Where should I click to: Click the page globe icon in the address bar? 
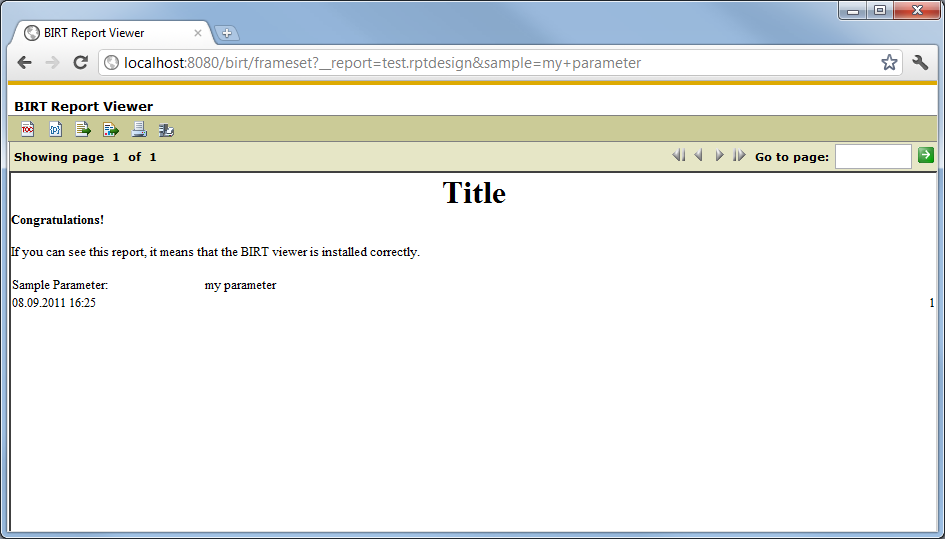click(111, 63)
